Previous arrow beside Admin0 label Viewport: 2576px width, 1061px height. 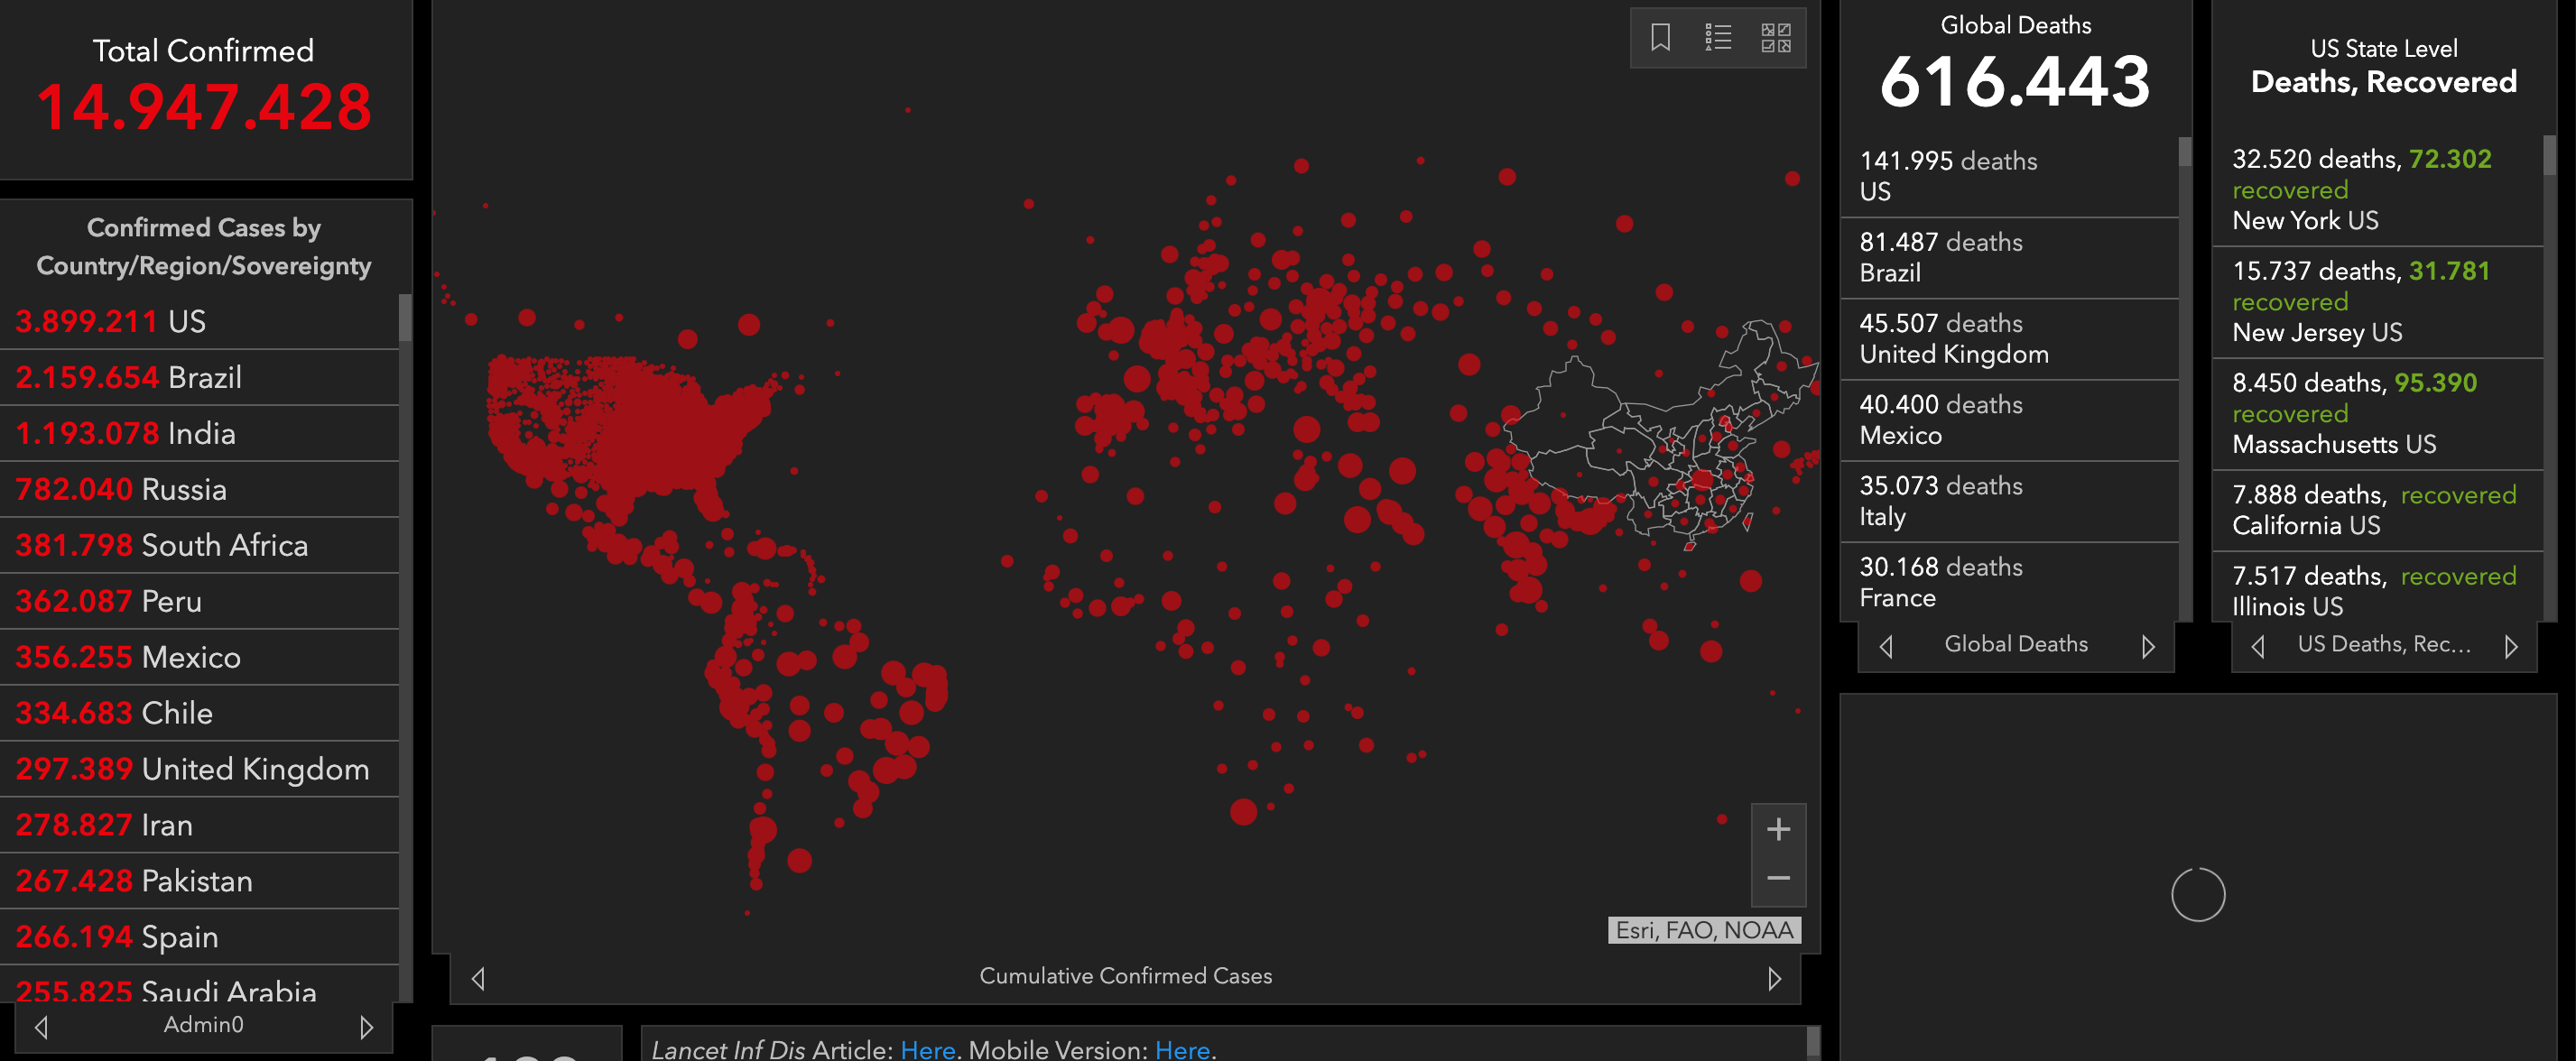click(x=41, y=1027)
